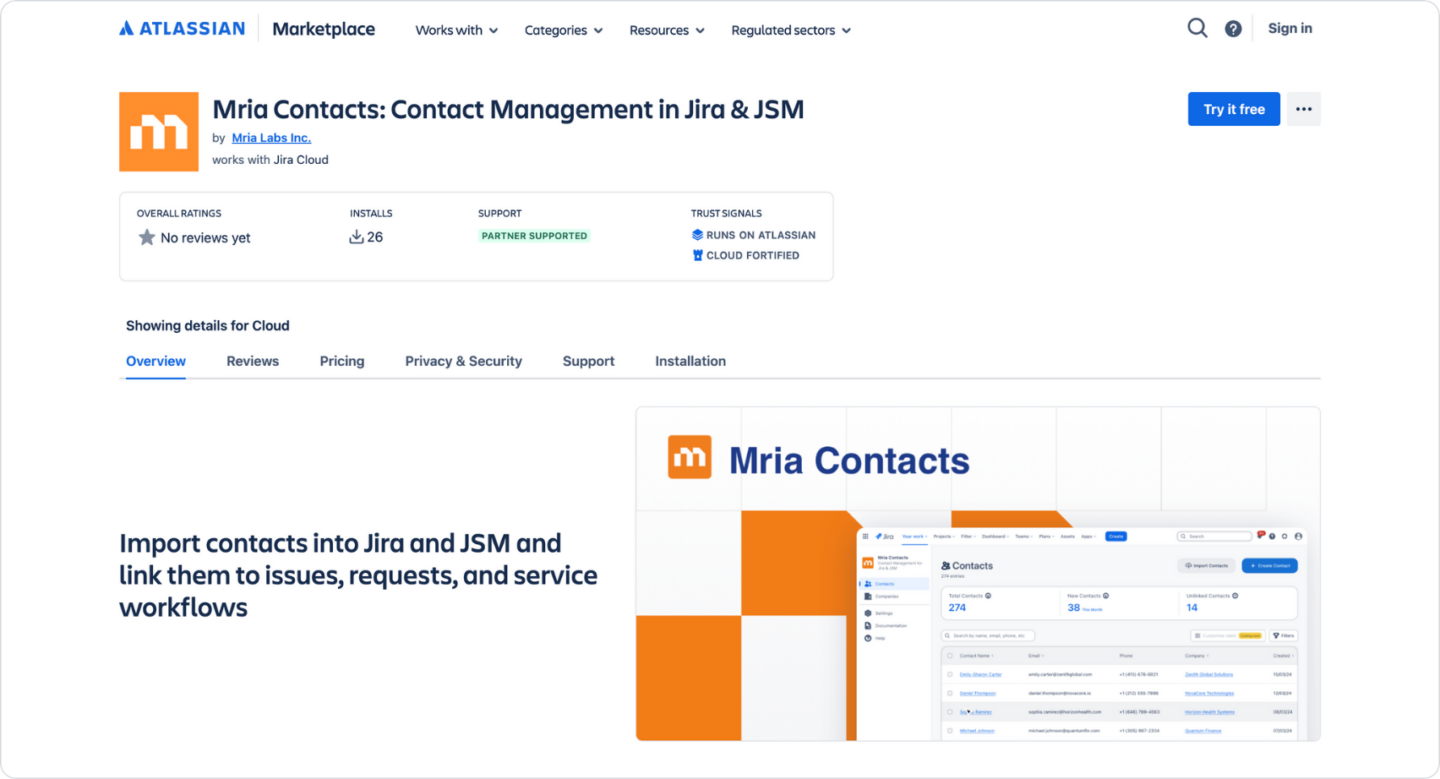Expand the Works with dropdown
This screenshot has height=779, width=1440.
coord(456,30)
